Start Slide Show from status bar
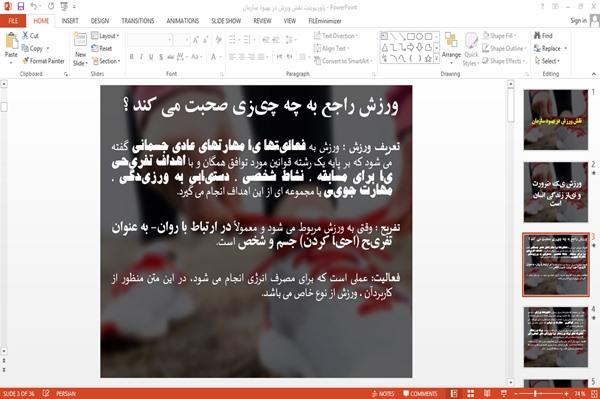This screenshot has width=600, height=399. pos(504,394)
